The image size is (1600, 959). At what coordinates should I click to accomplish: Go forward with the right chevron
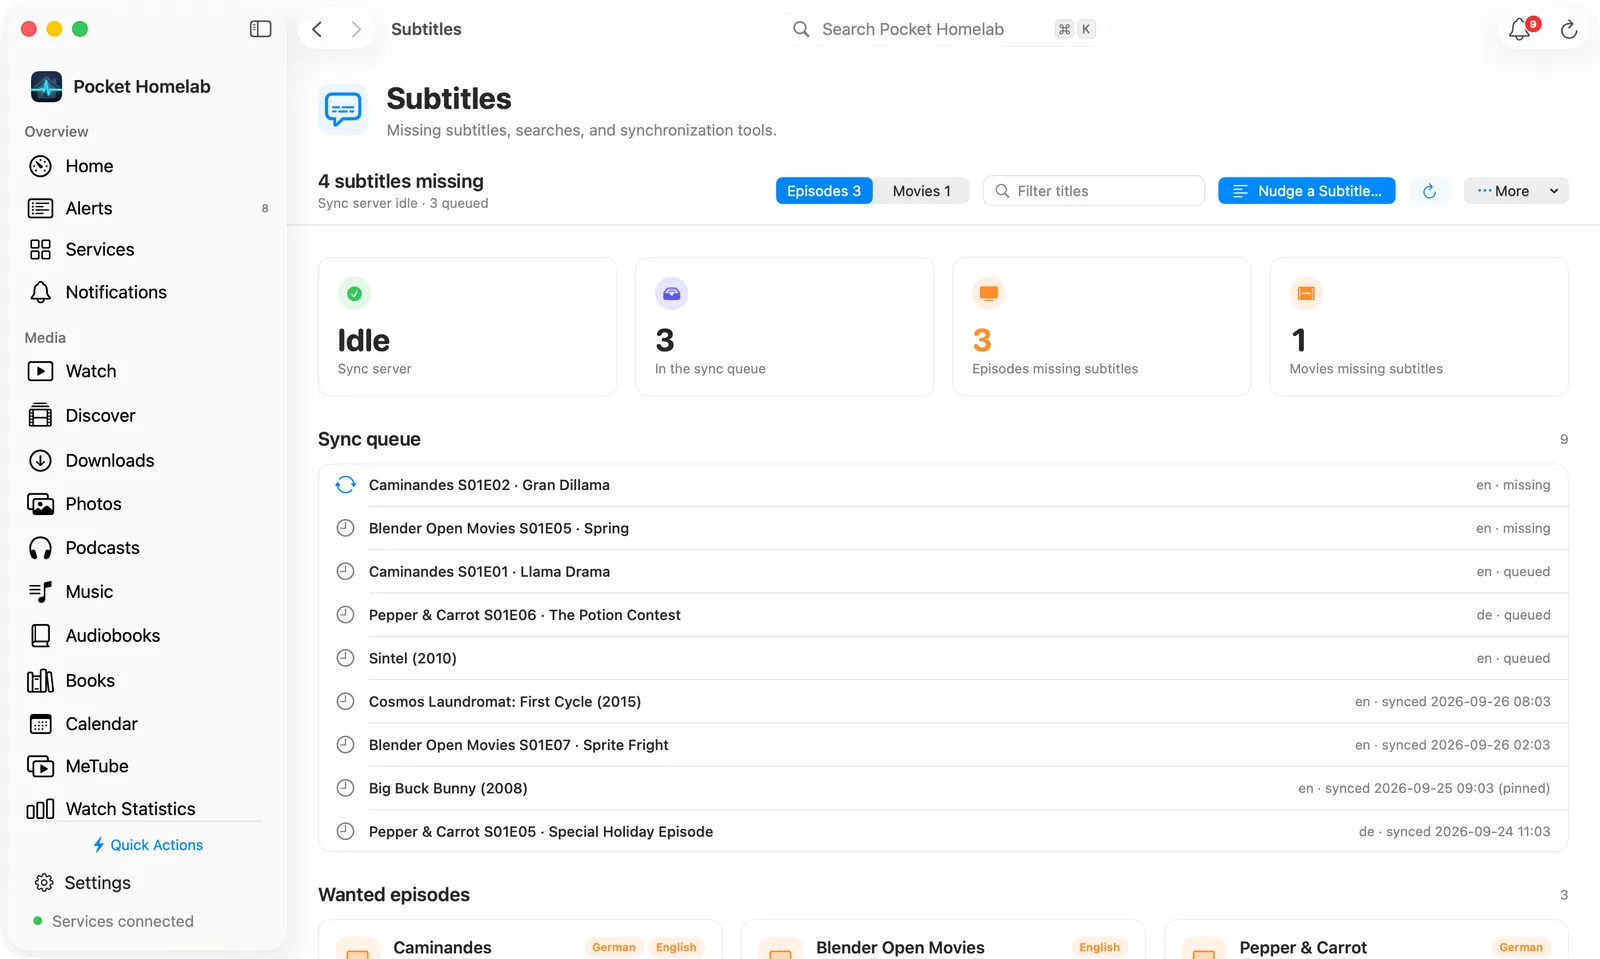(356, 29)
